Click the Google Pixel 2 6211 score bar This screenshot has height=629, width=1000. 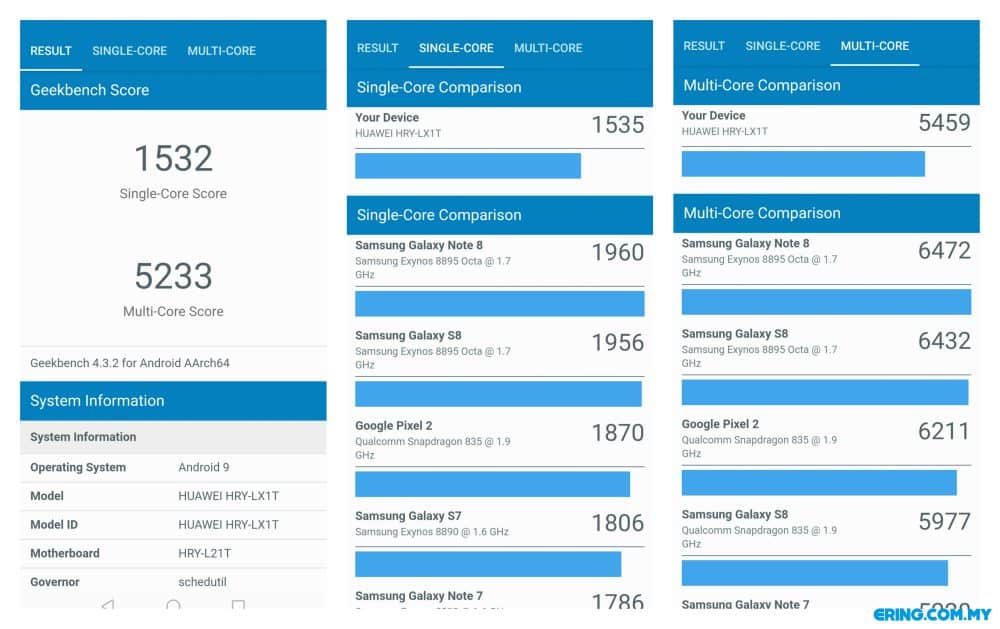click(x=819, y=482)
